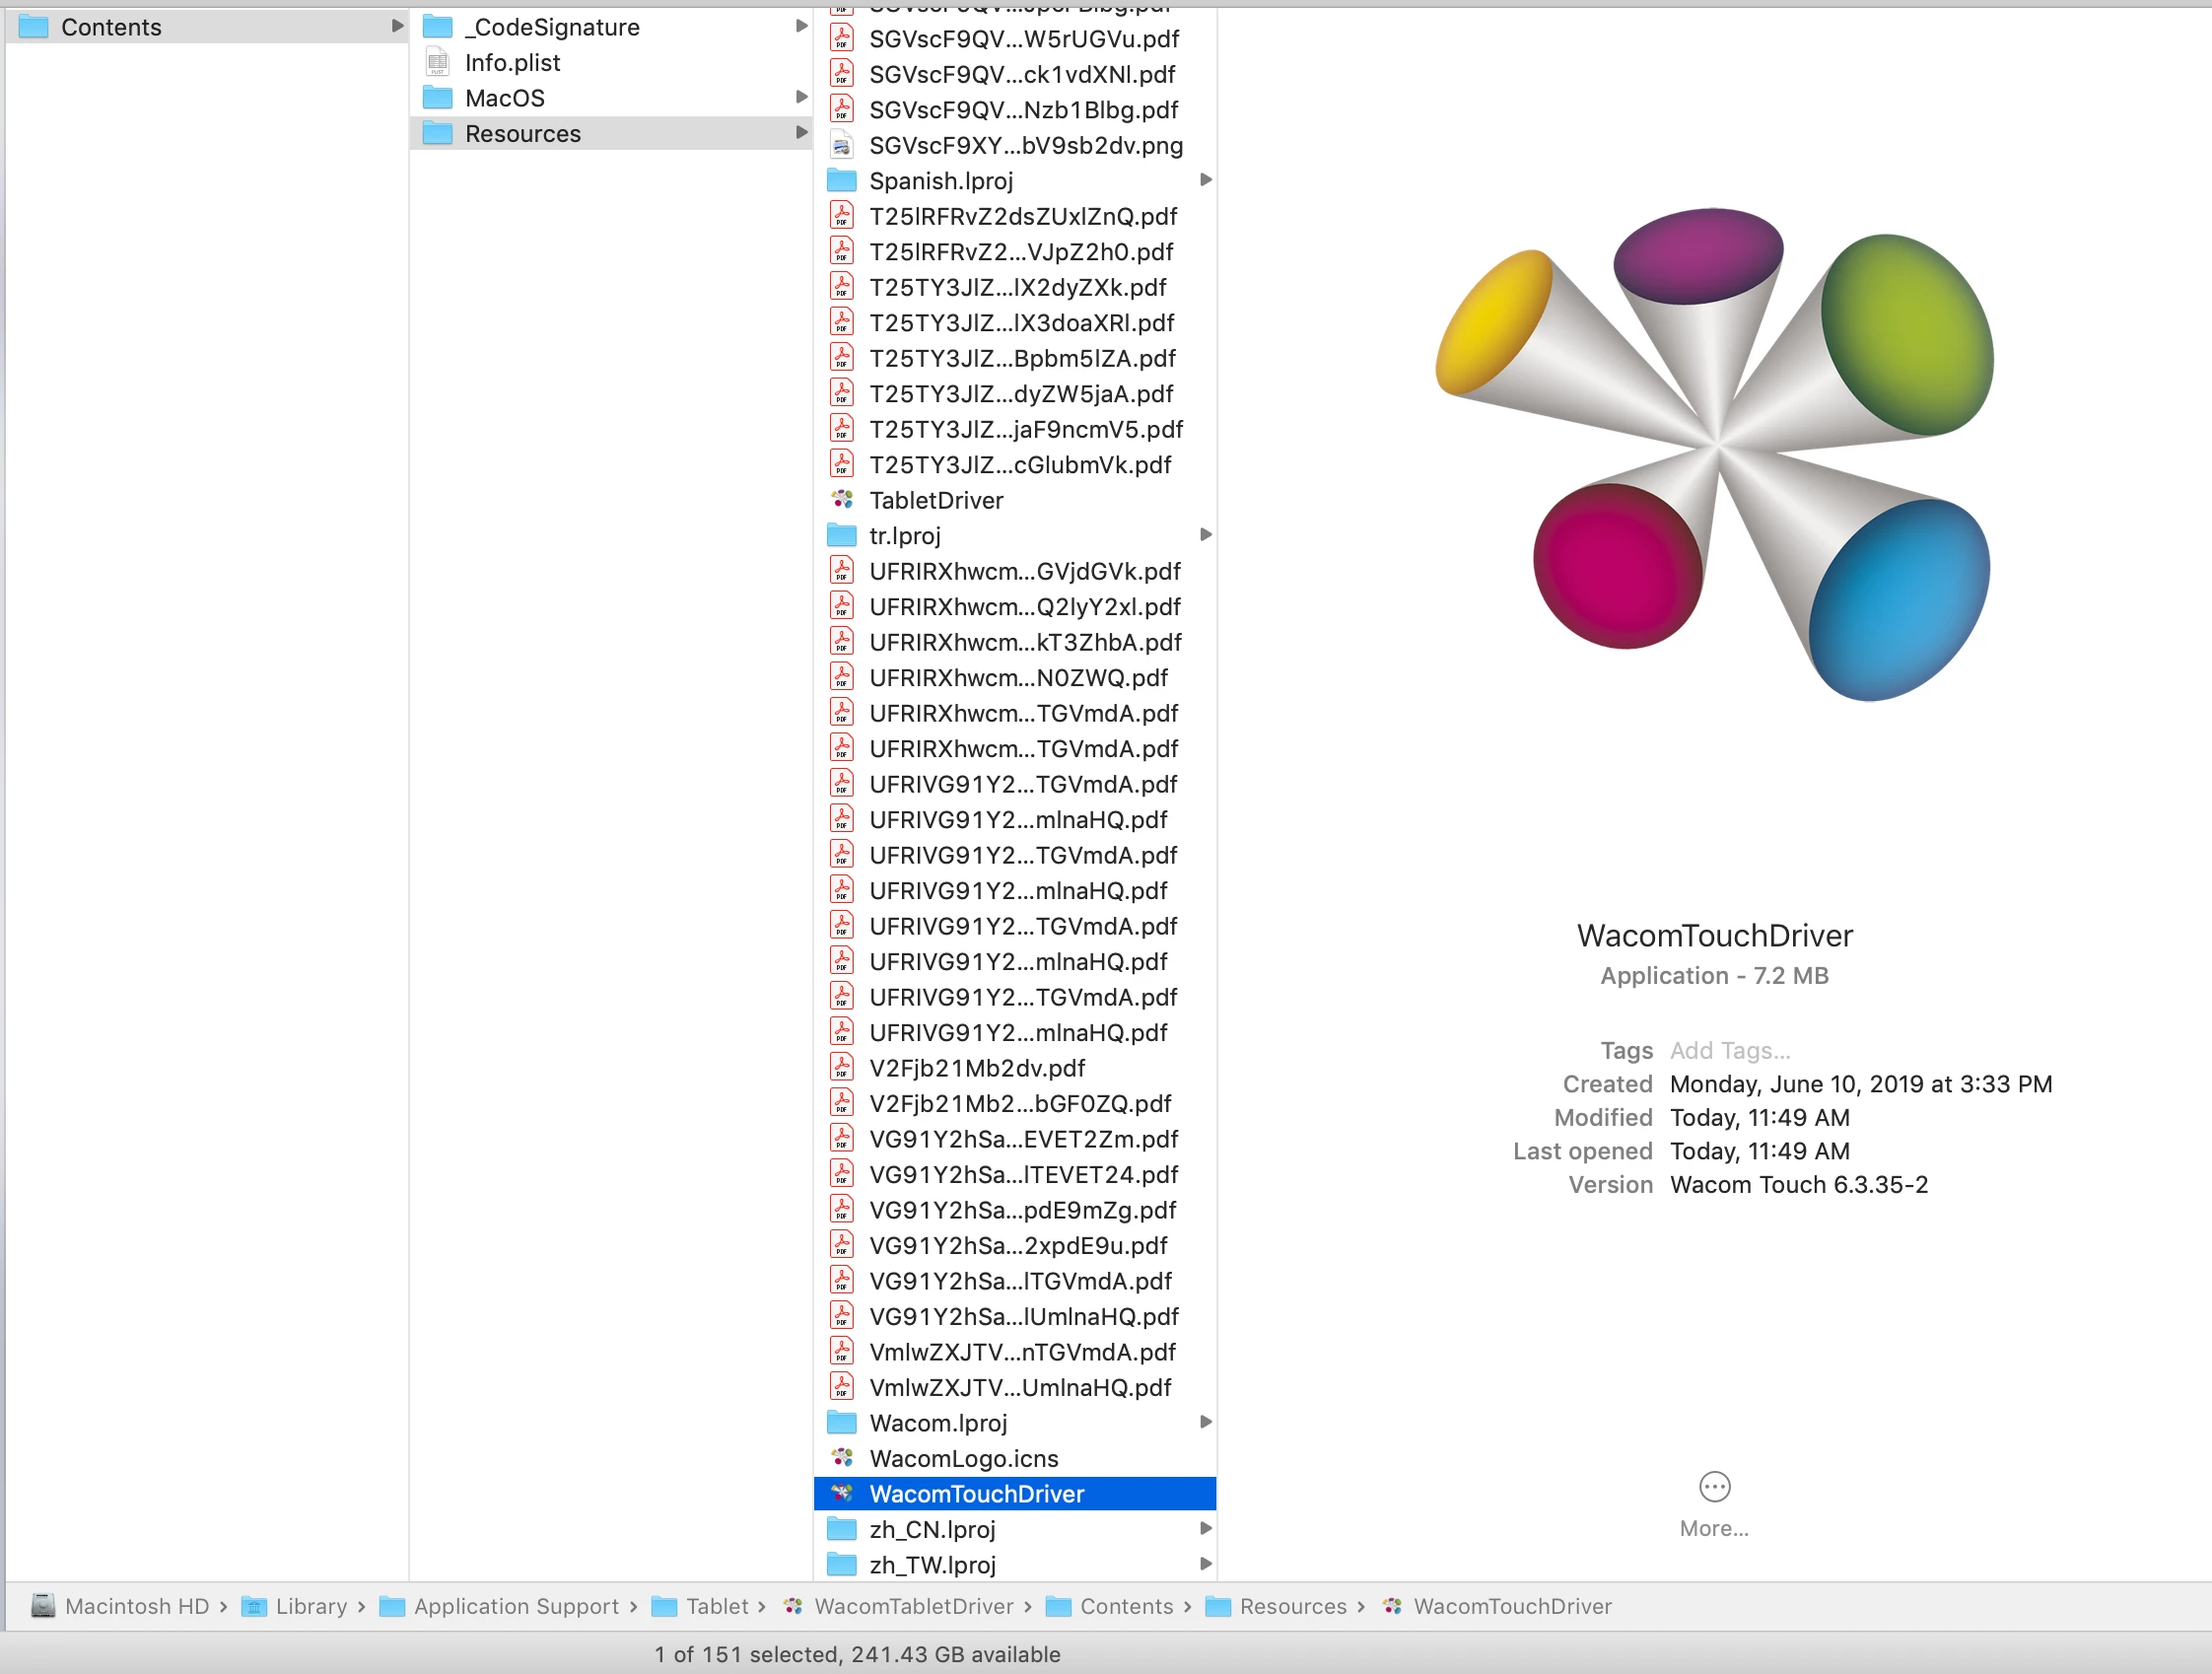The image size is (2212, 1674).
Task: Click the Resources folder disclosure arrow
Action: pos(801,132)
